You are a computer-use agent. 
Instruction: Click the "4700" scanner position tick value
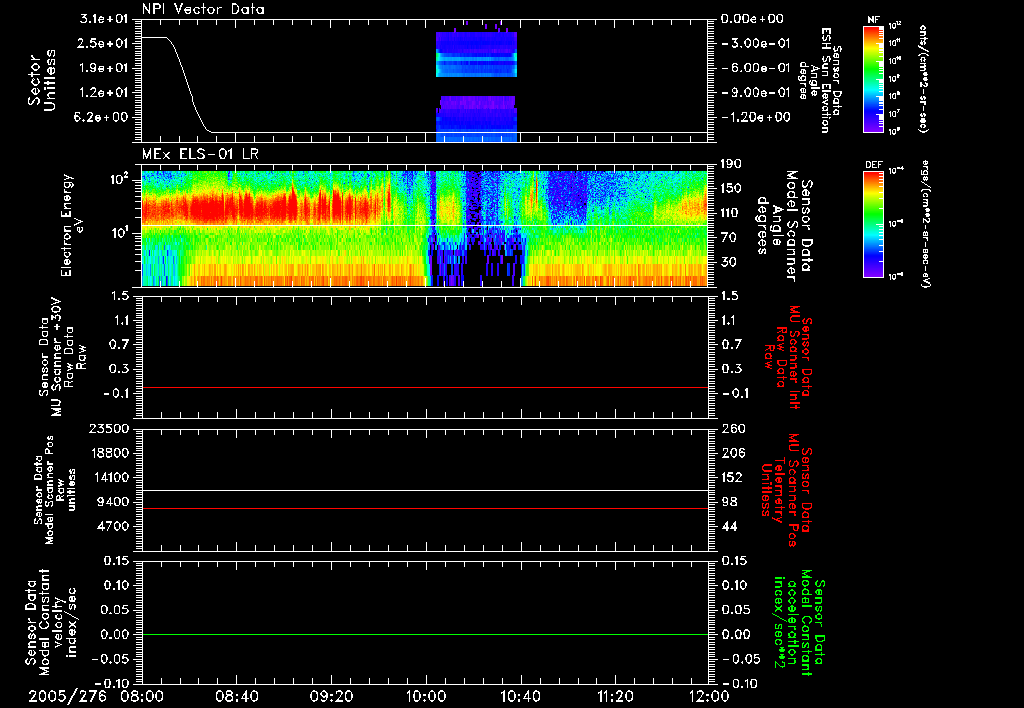point(114,526)
